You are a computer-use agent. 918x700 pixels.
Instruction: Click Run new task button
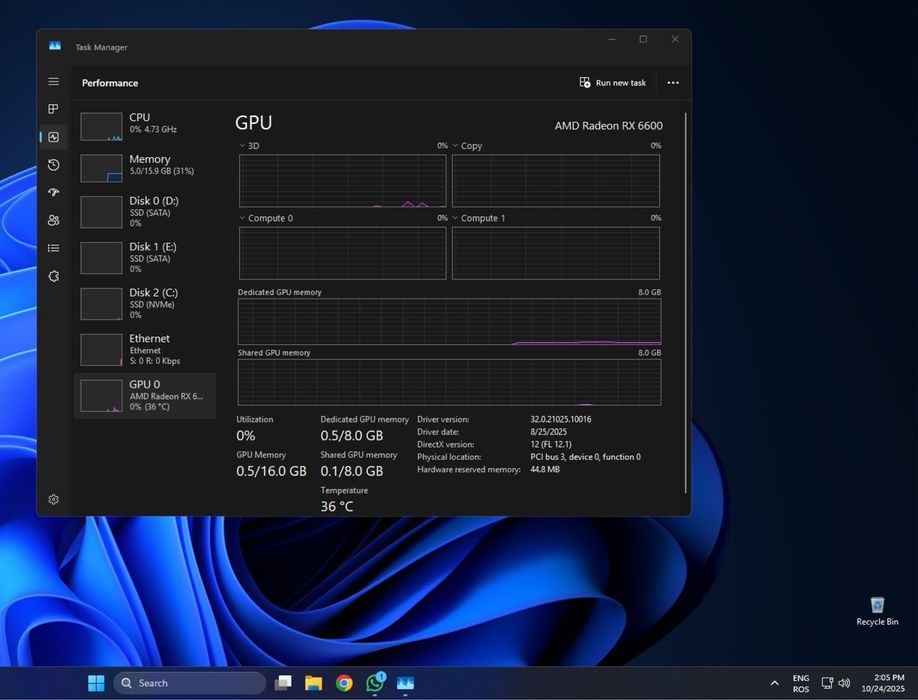click(612, 83)
